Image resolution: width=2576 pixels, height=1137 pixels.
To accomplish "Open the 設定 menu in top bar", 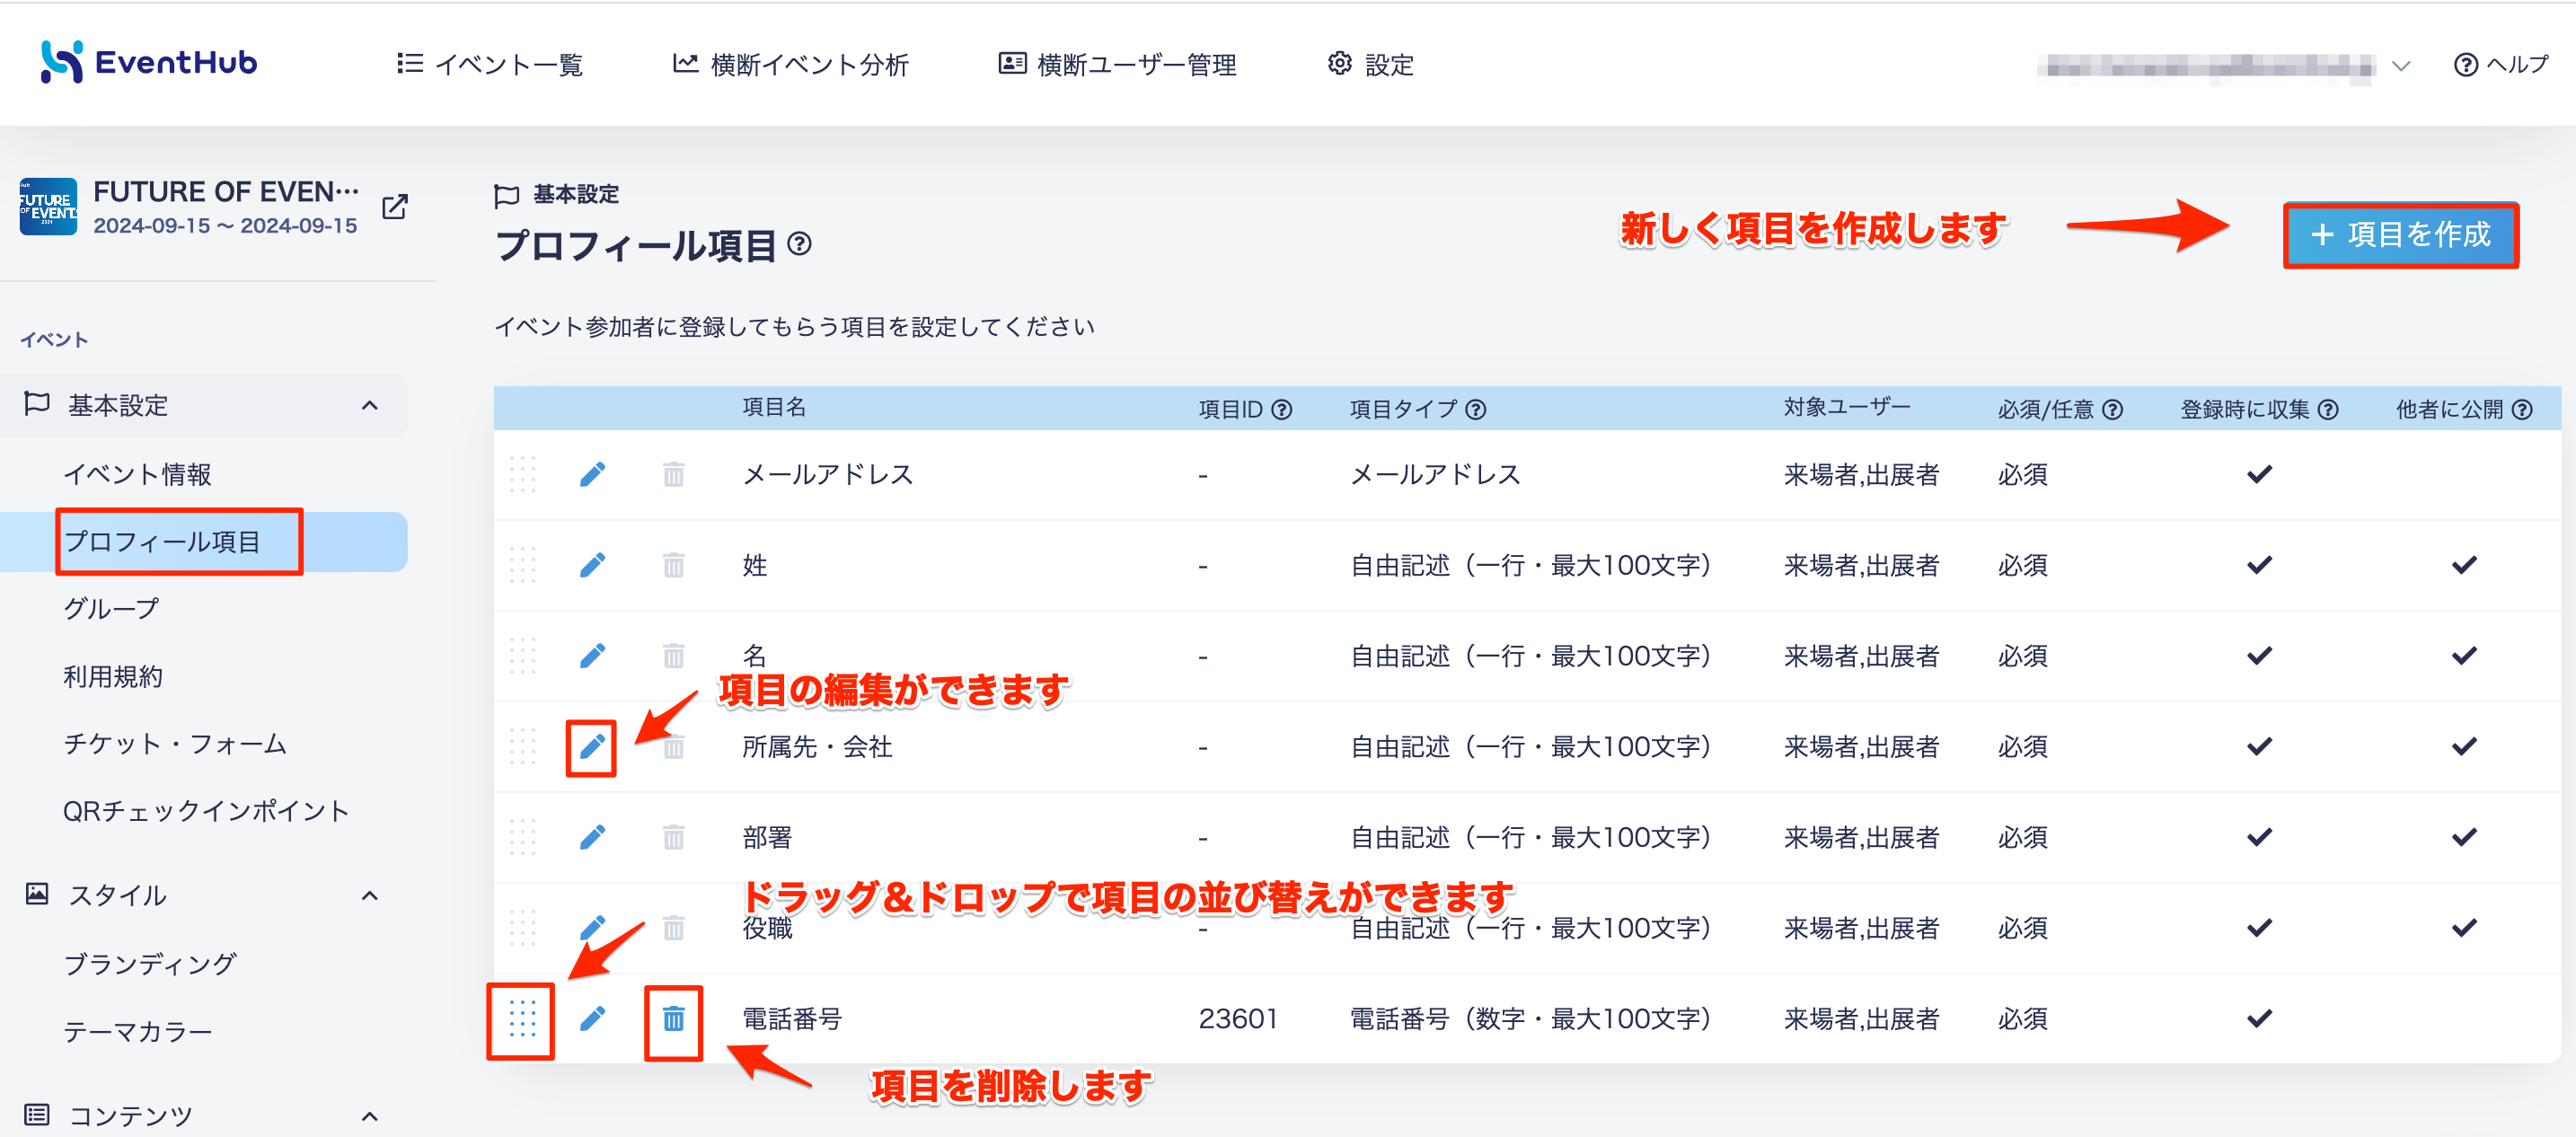I will [x=1371, y=65].
